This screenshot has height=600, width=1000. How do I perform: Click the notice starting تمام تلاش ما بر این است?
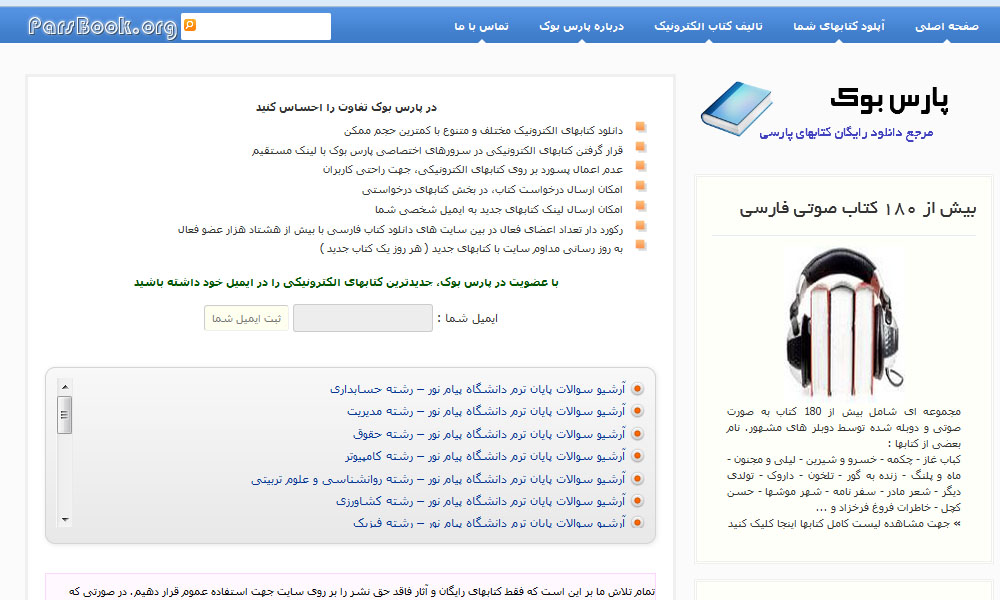pos(362,591)
